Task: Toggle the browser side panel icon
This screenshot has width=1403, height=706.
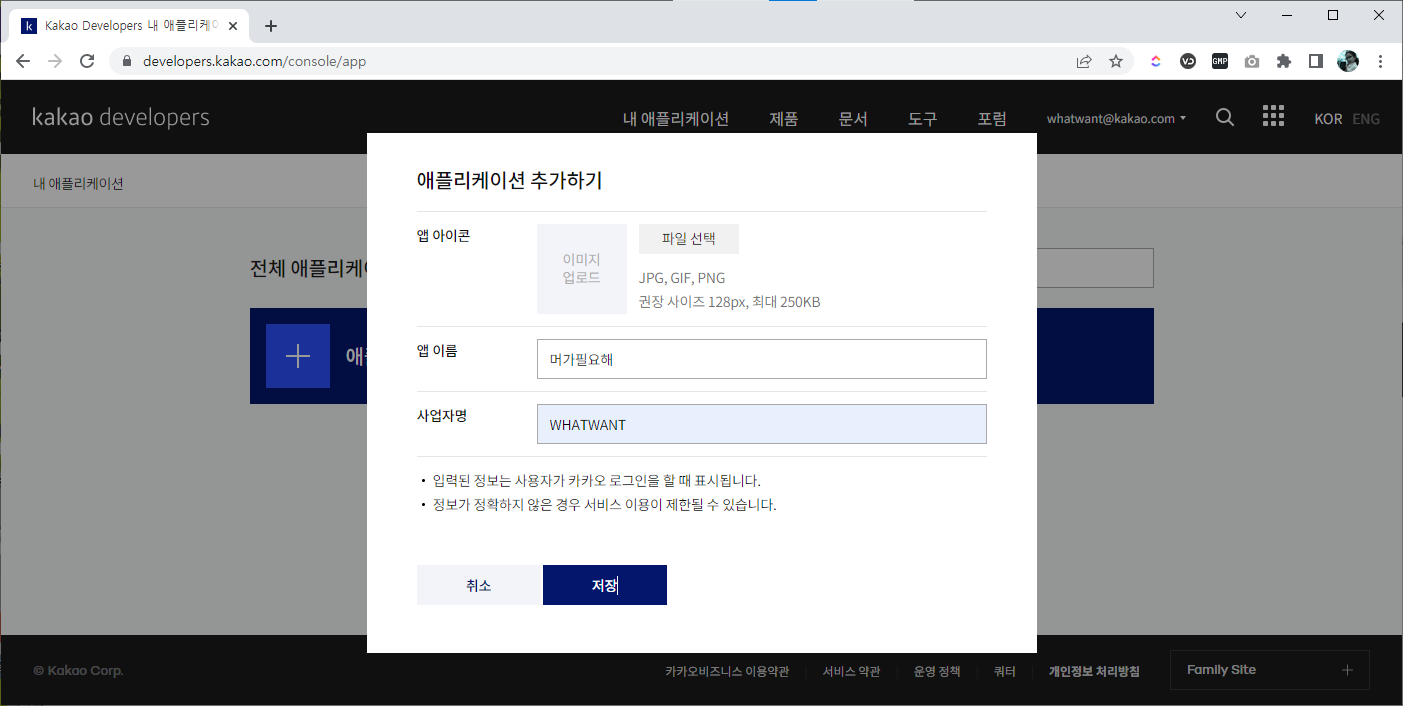Action: (x=1316, y=61)
